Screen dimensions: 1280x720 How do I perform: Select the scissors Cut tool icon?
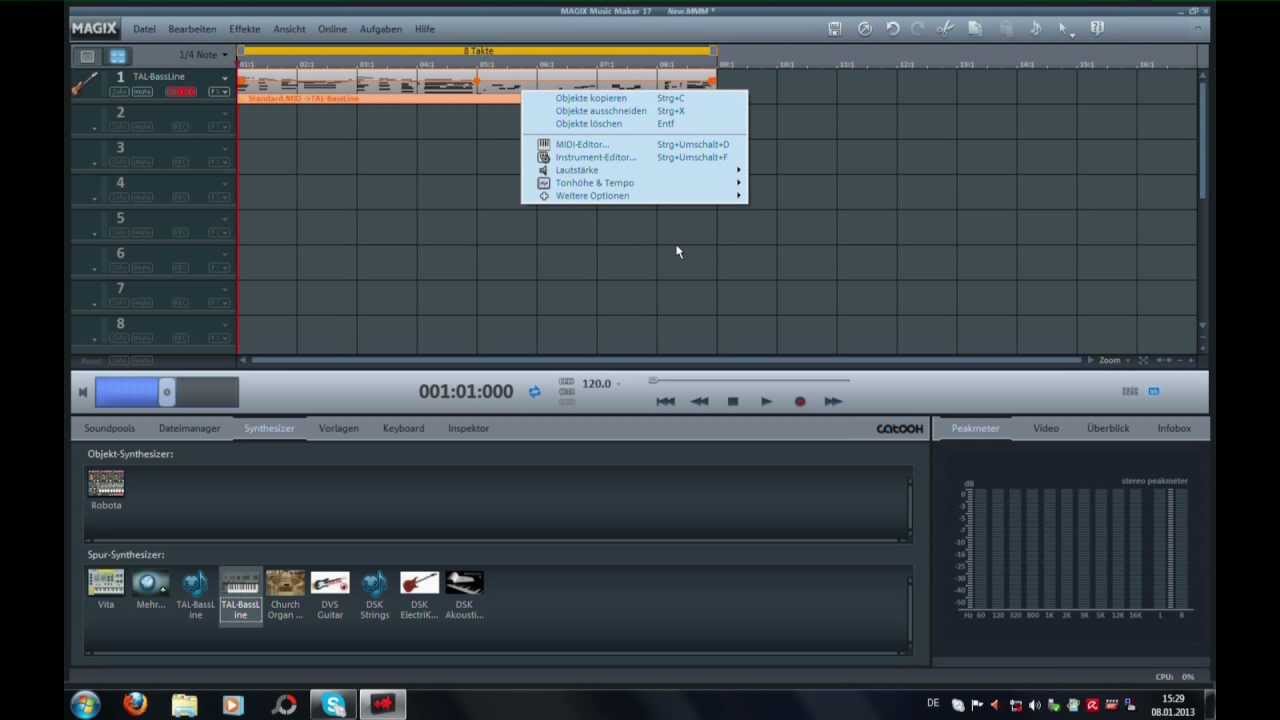pyautogui.click(x=945, y=29)
